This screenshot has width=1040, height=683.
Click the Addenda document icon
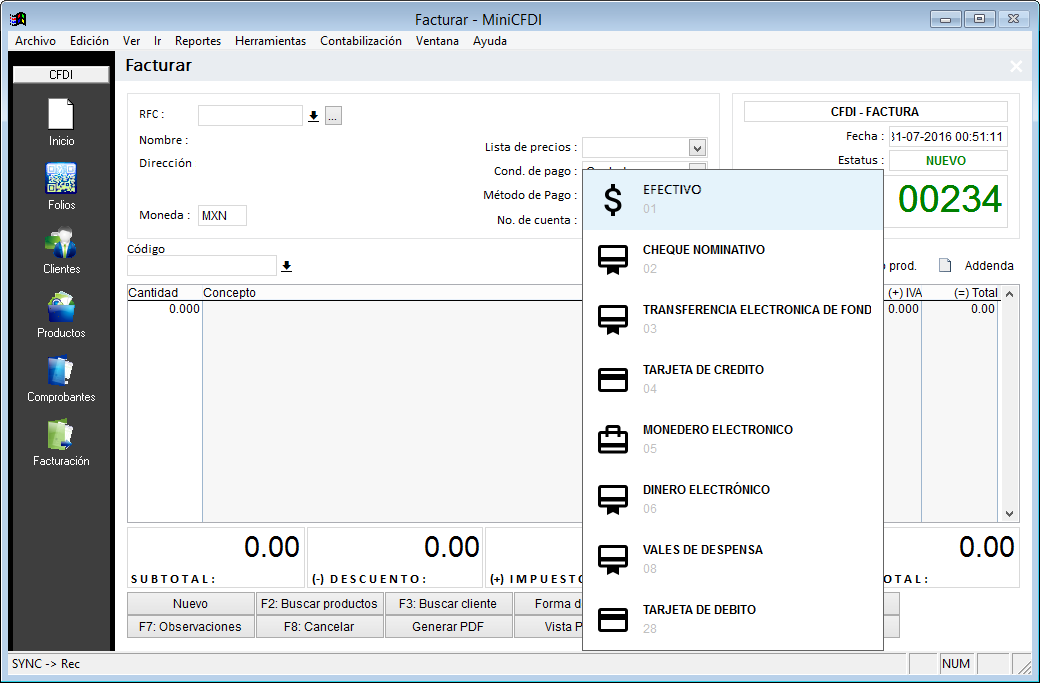point(945,265)
